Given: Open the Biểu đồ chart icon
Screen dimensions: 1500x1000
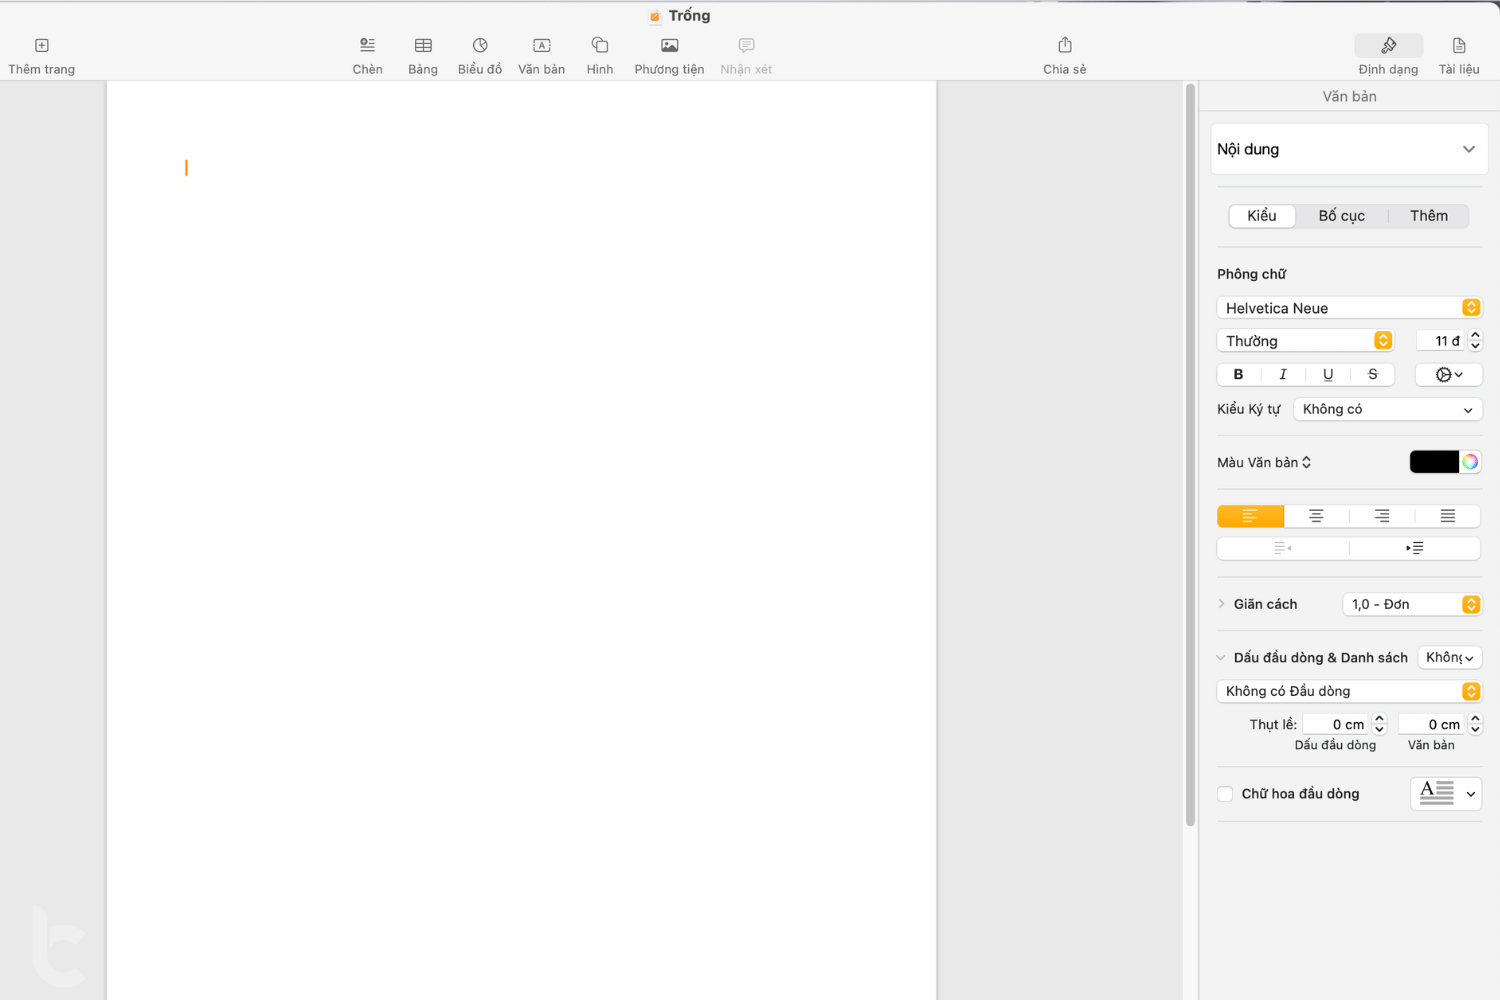Looking at the screenshot, I should coord(480,46).
